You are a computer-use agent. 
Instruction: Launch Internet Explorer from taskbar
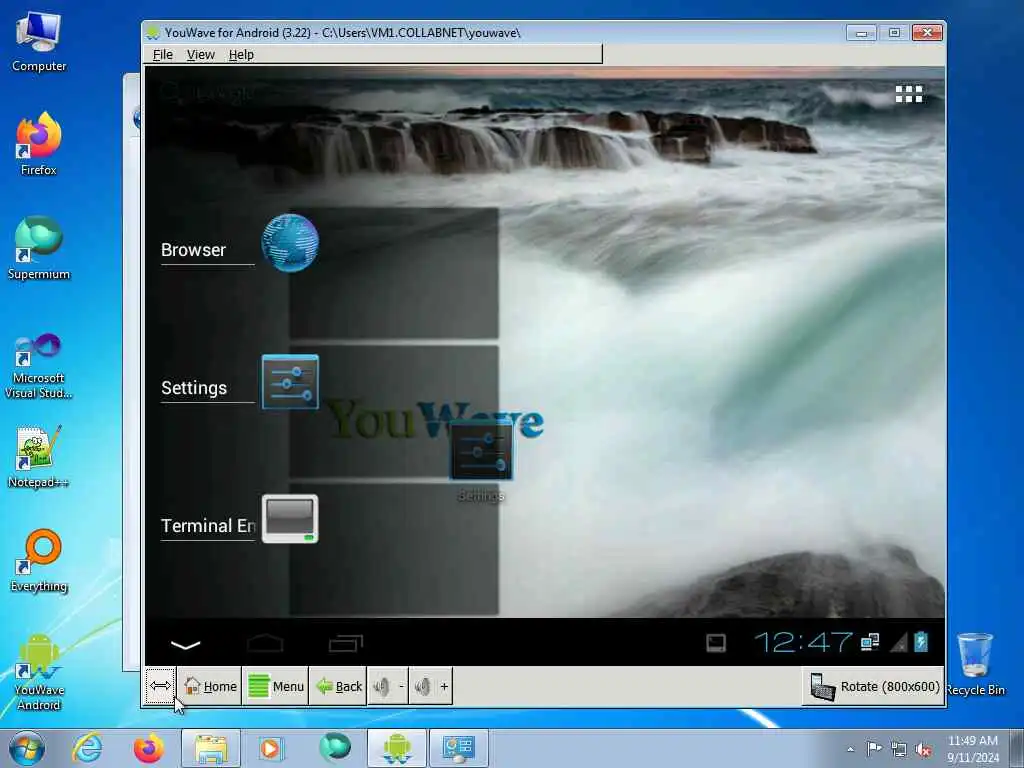(87, 748)
